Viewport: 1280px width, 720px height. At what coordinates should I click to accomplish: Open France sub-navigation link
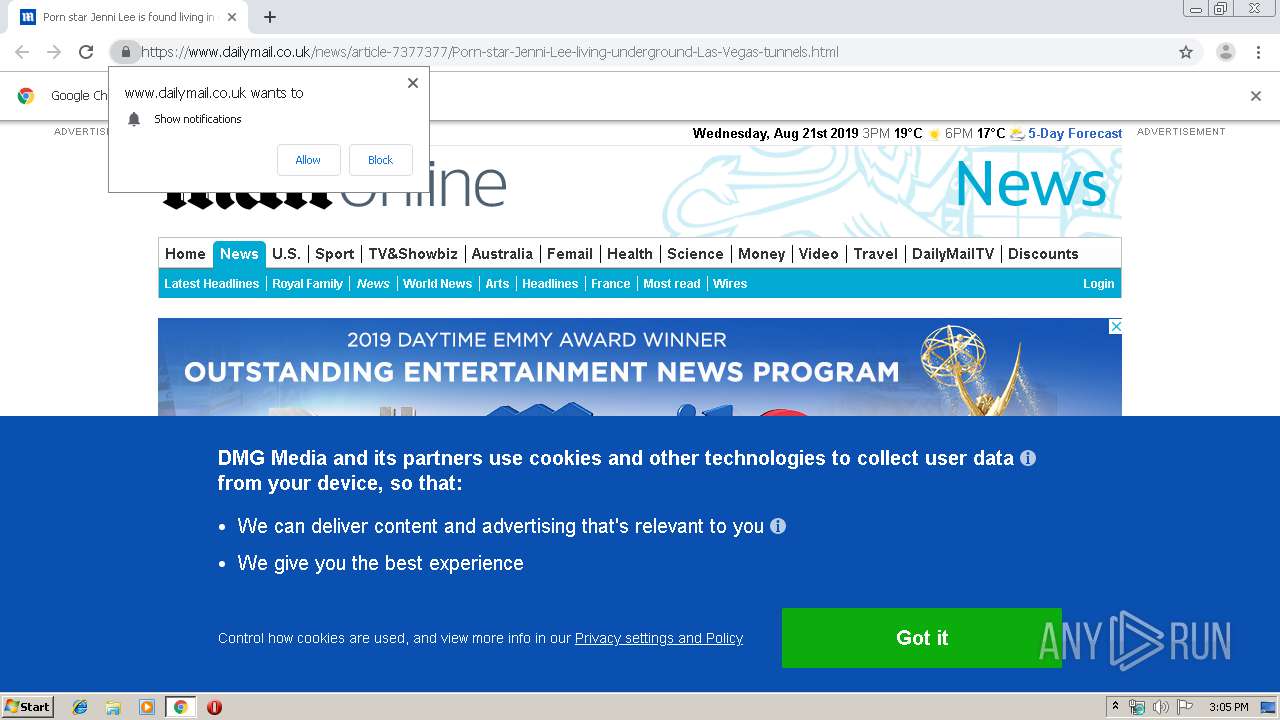pos(610,284)
